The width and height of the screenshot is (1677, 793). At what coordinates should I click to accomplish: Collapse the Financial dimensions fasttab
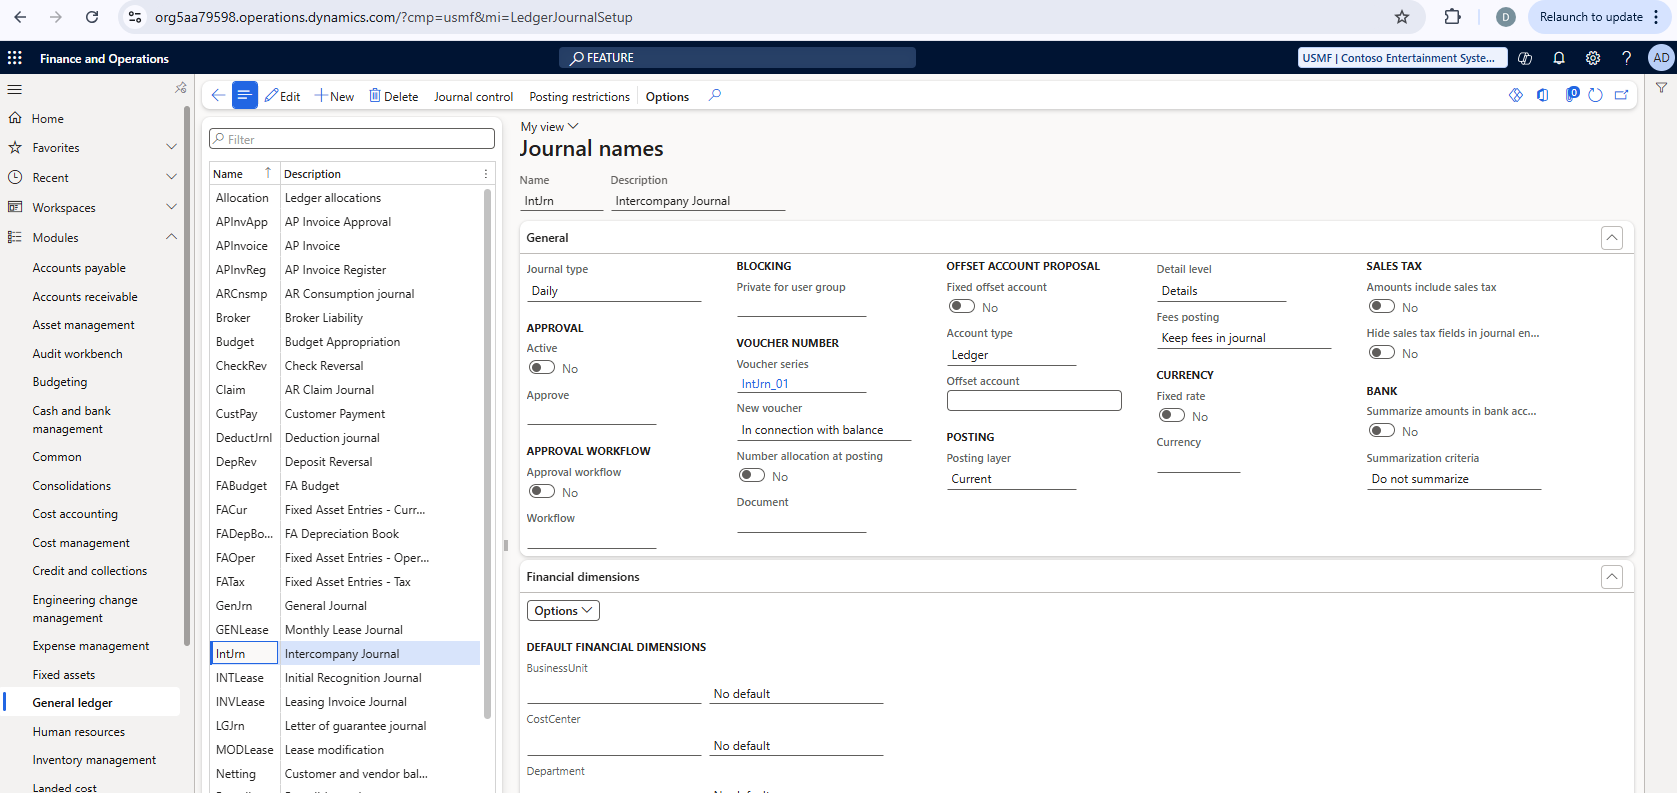(x=1611, y=577)
